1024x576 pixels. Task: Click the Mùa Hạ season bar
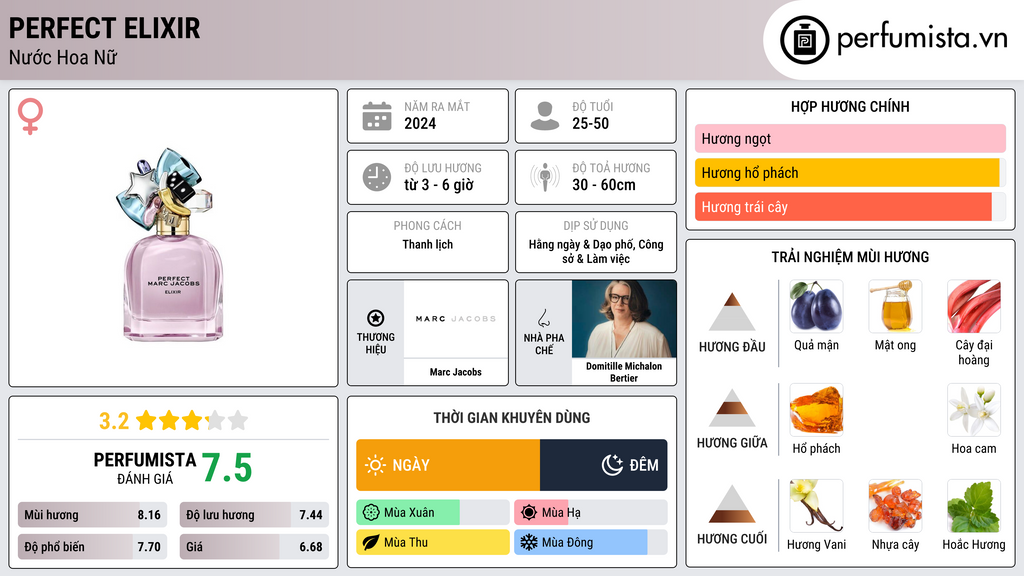pos(590,513)
